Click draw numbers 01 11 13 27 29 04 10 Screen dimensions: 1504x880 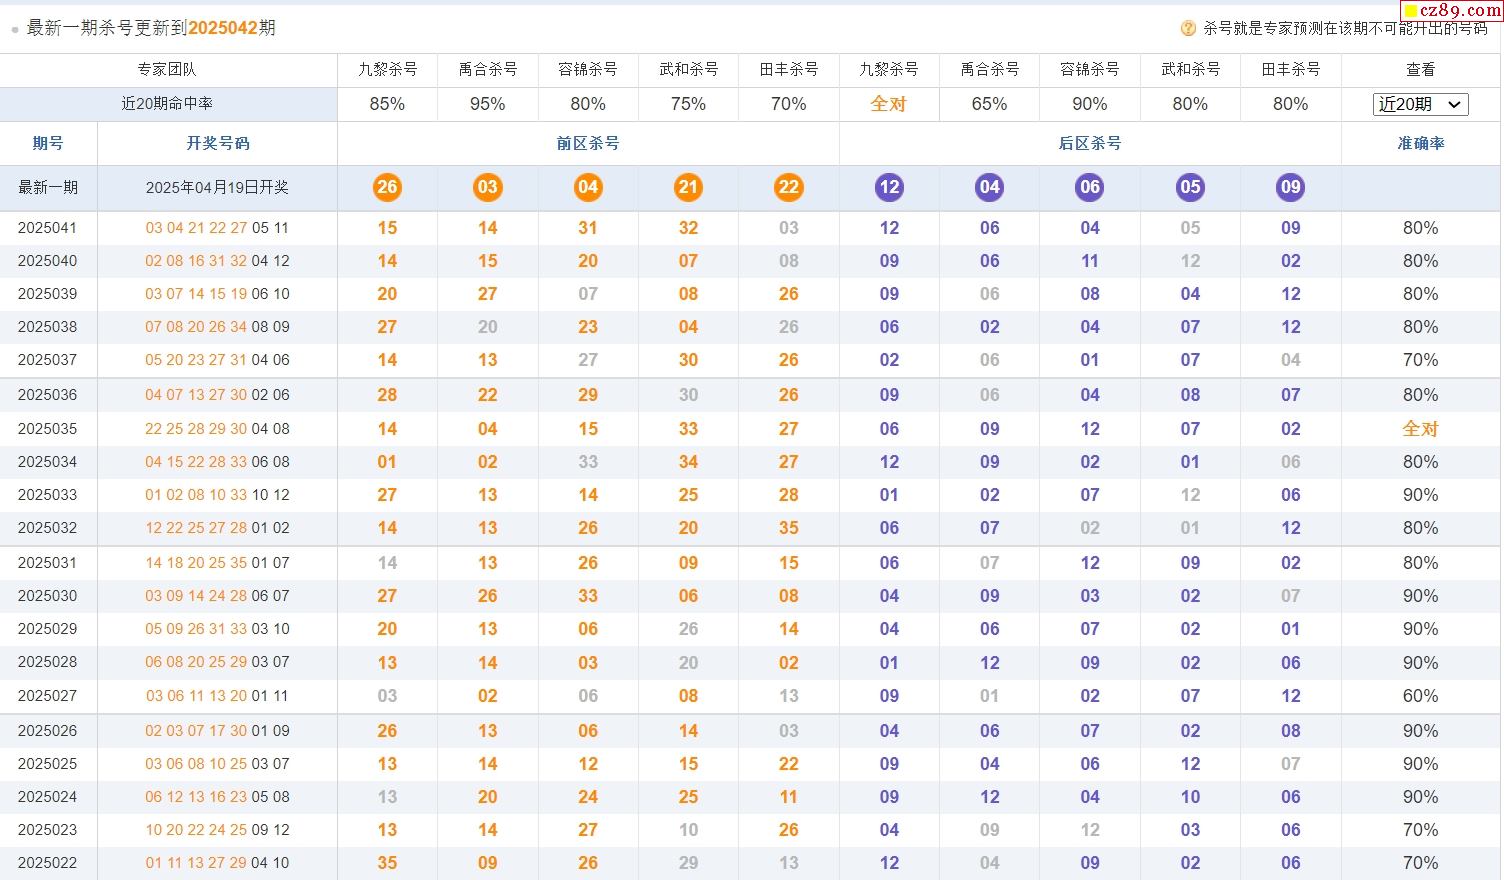pyautogui.click(x=217, y=863)
